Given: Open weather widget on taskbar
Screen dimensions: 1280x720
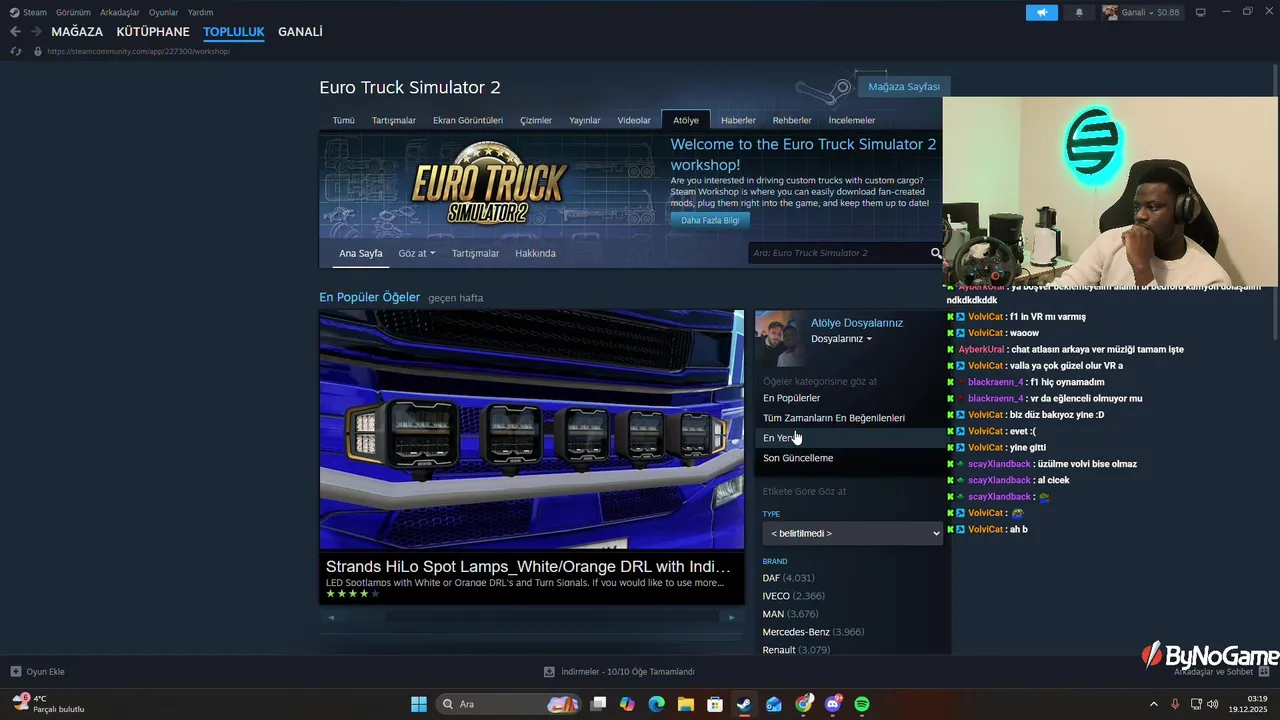Looking at the screenshot, I should point(48,704).
